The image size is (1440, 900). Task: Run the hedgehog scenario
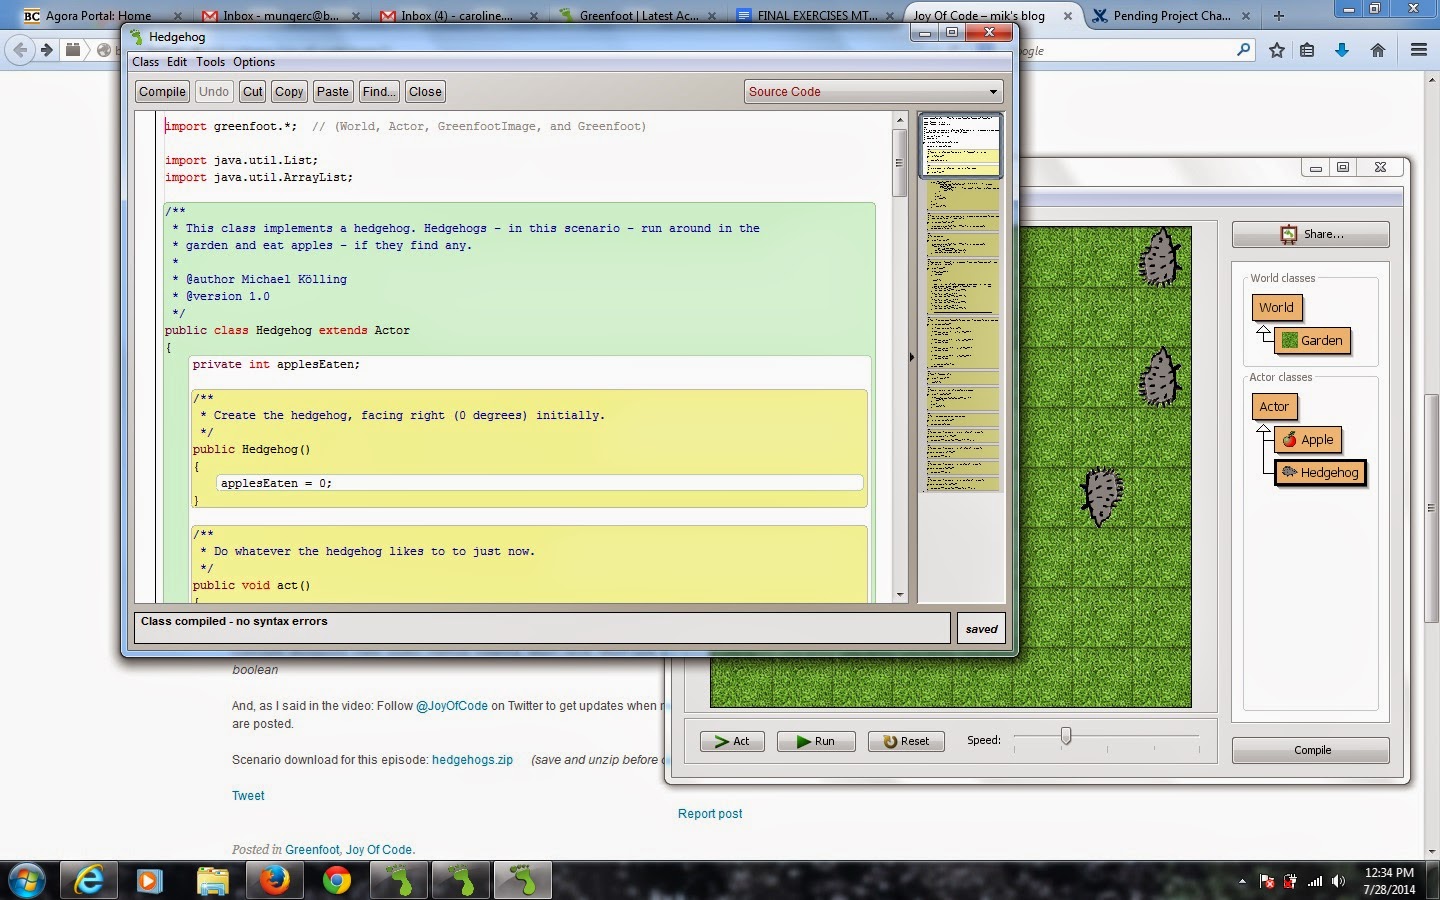point(815,741)
